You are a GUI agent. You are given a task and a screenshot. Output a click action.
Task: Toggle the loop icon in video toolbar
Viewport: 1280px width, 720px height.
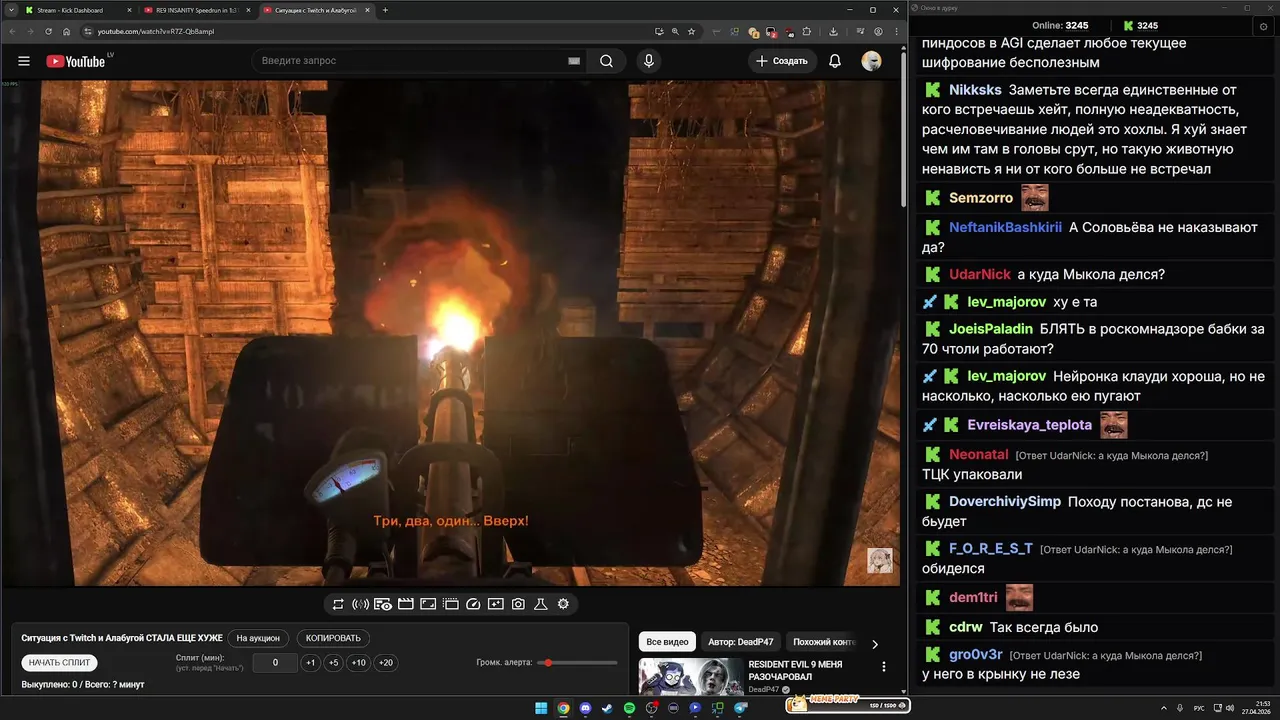338,604
